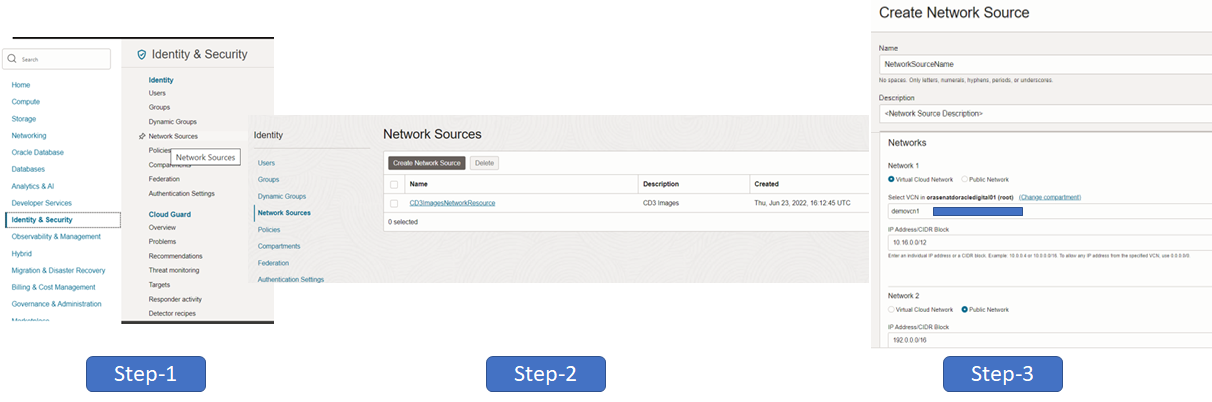
Task: Open Networking in the navigation menu
Action: pos(29,135)
